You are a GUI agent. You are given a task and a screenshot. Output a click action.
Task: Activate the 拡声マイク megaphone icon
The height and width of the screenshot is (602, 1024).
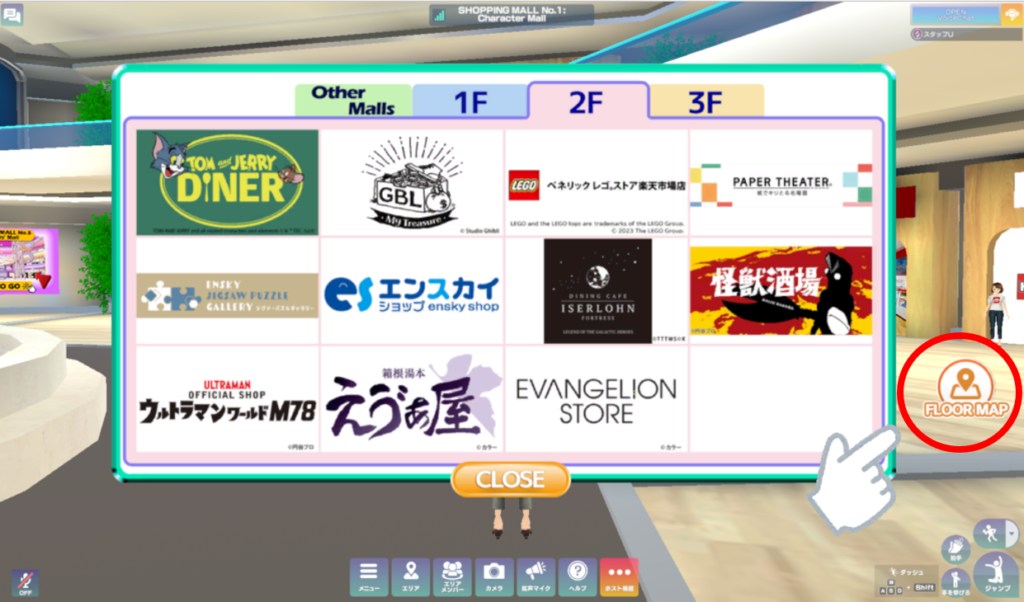click(536, 577)
